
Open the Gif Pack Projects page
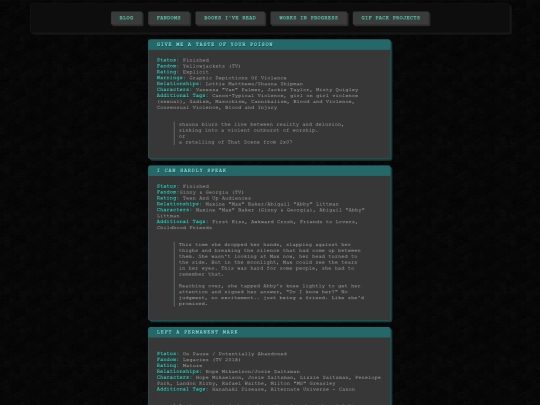point(391,18)
